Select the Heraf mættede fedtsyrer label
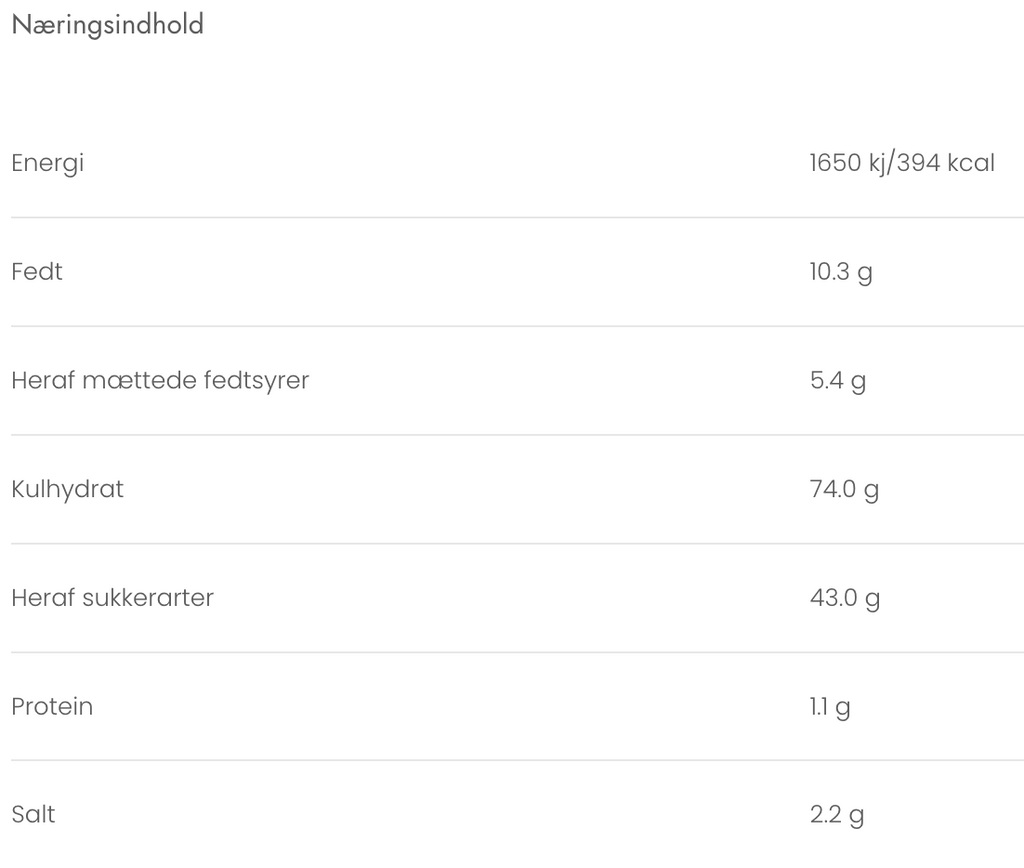The image size is (1024, 868). tap(160, 381)
